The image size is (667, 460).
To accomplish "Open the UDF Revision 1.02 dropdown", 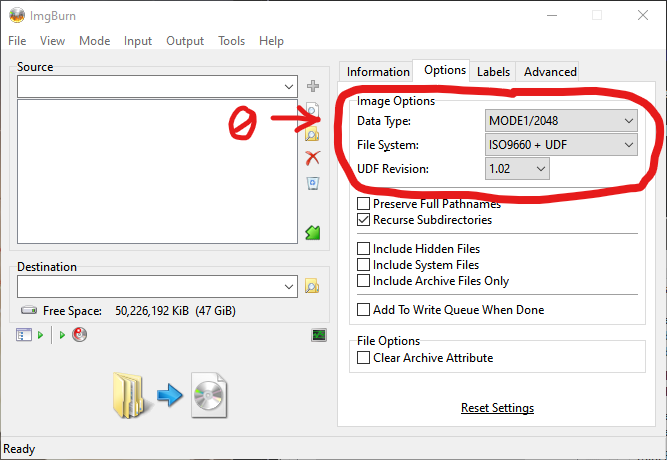I will point(517,169).
